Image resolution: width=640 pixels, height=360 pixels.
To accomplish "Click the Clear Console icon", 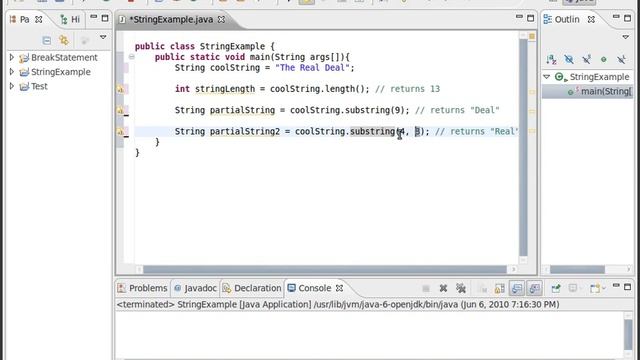I will (x=483, y=289).
